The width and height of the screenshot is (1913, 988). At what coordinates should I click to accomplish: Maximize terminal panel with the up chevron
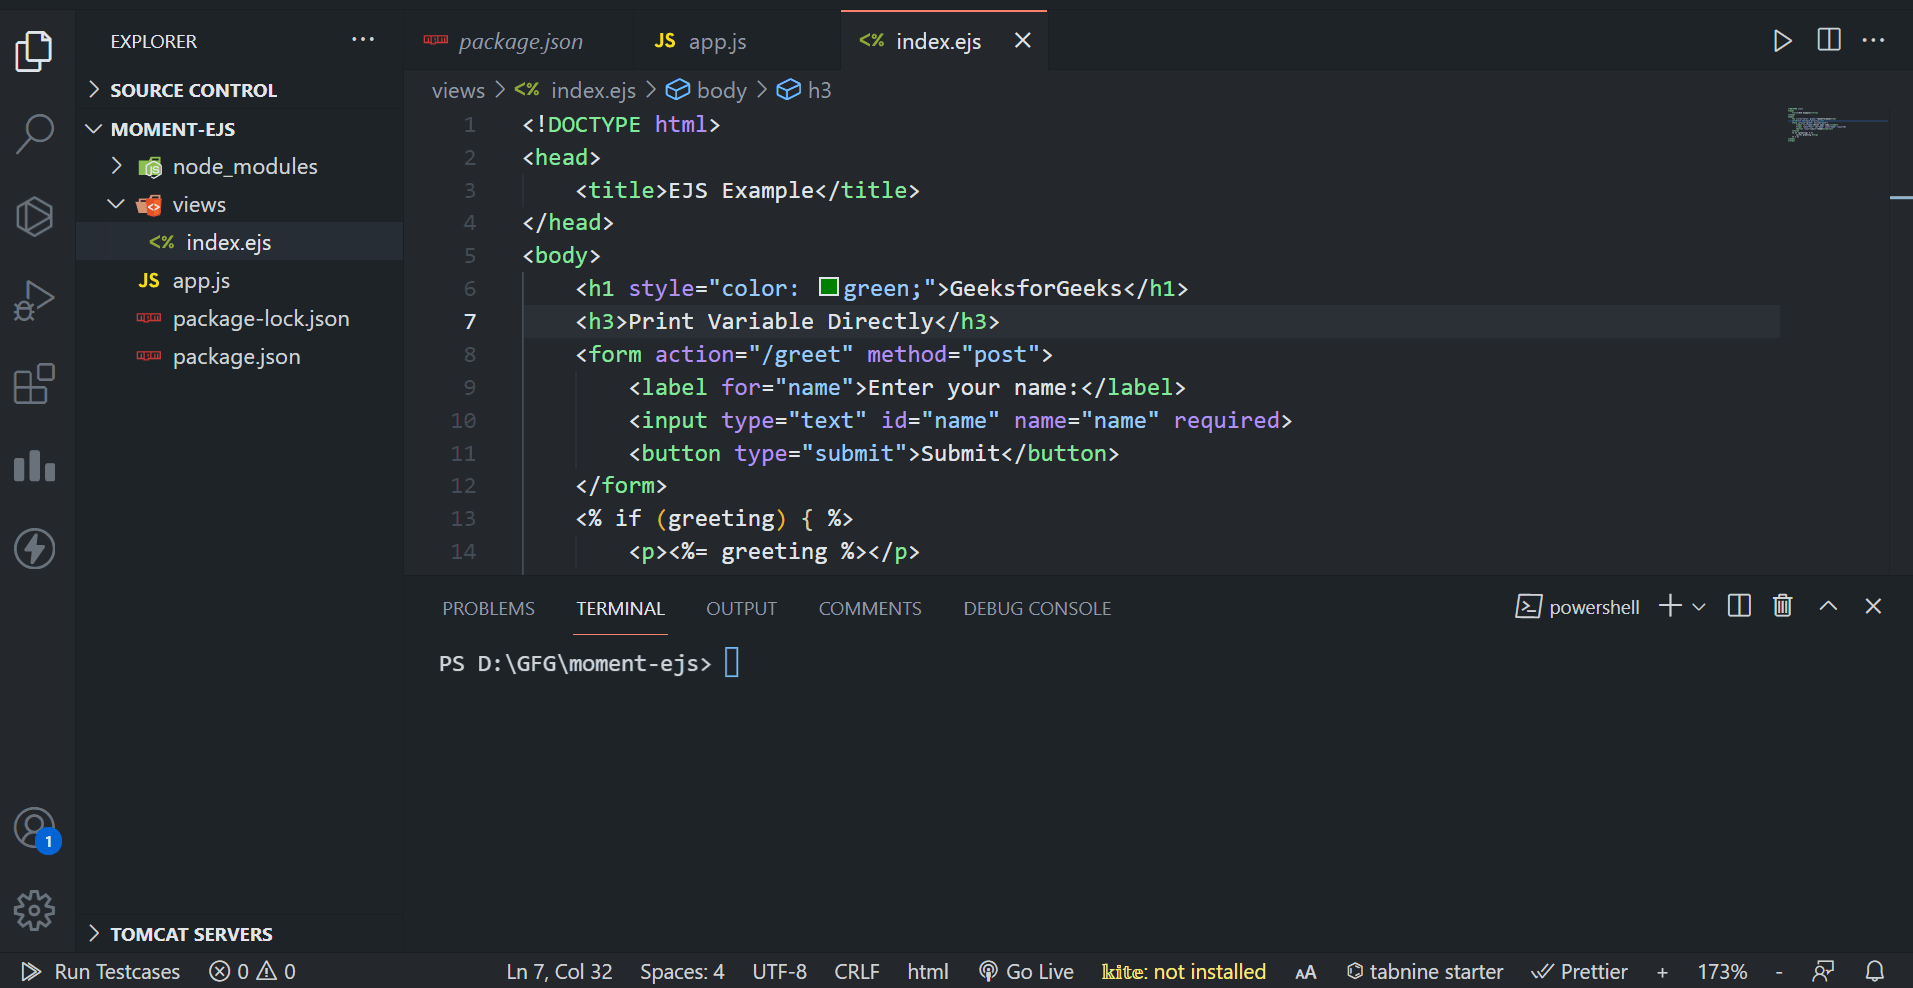click(1828, 607)
